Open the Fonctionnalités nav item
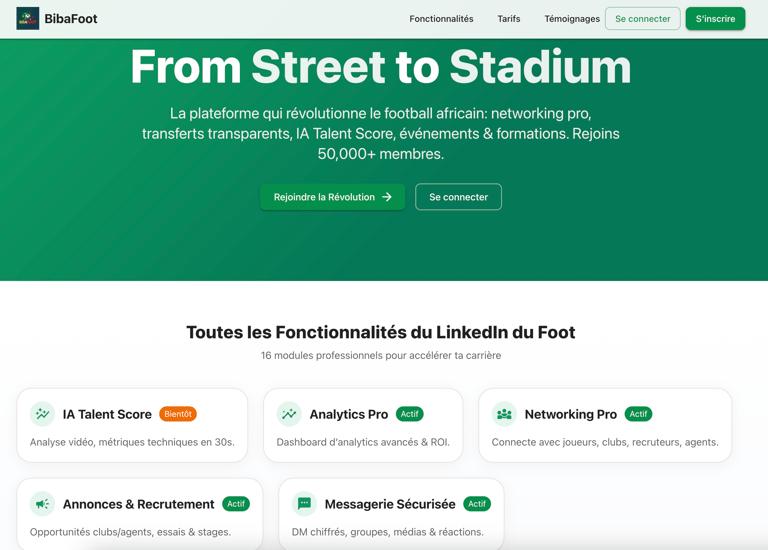 point(441,19)
